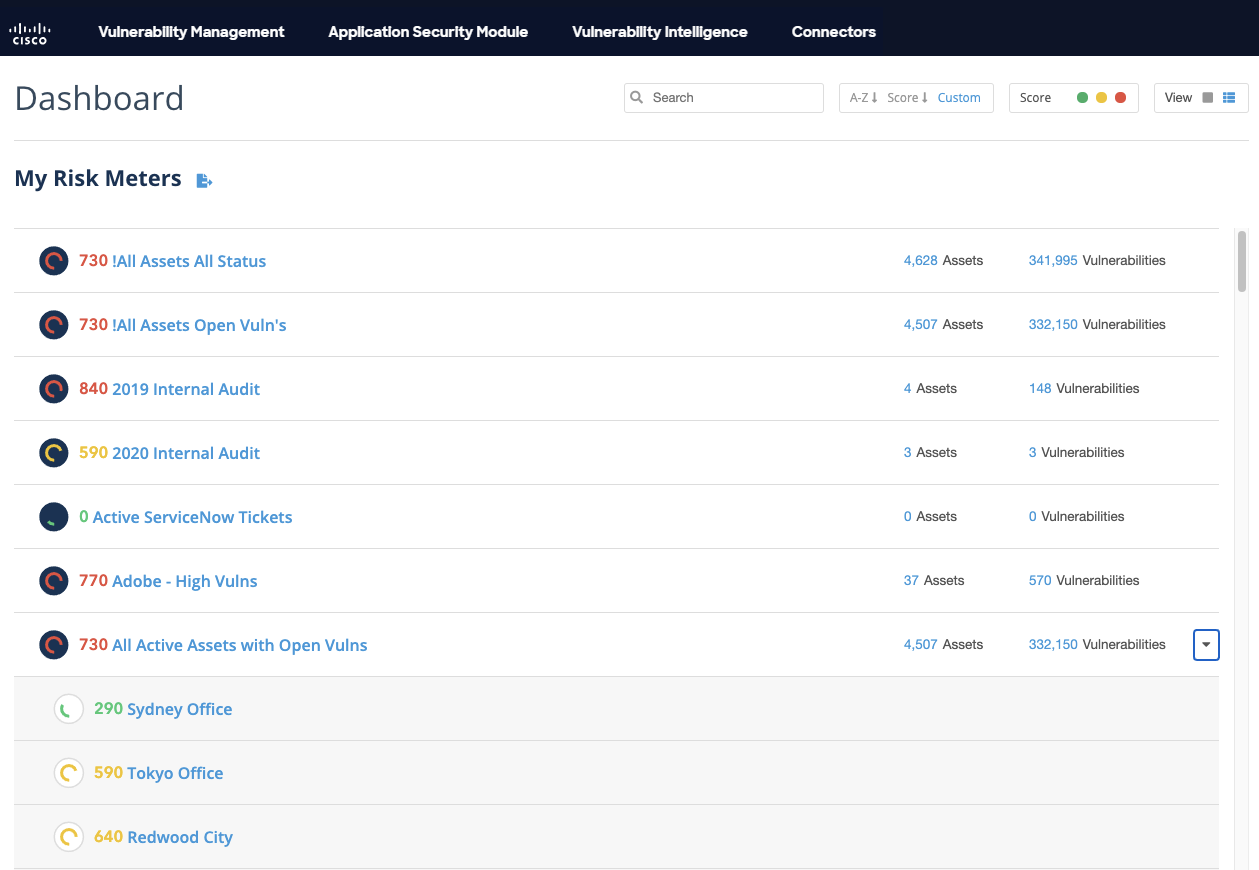The image size is (1259, 870).
Task: Click inside the Search field
Action: [730, 97]
